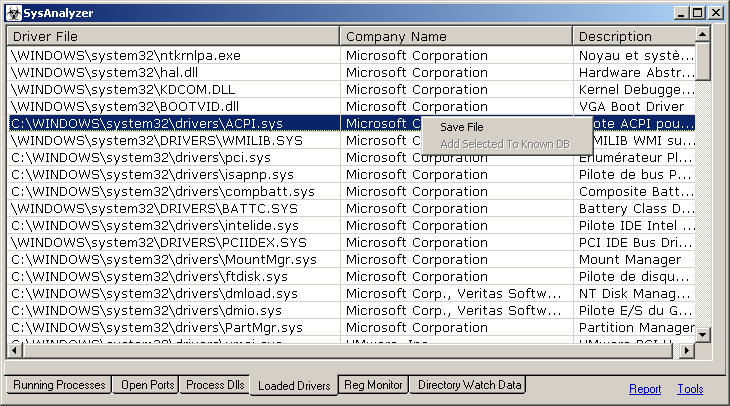The height and width of the screenshot is (406, 730).
Task: Maximize the SysAnalyzer window
Action: (698, 13)
